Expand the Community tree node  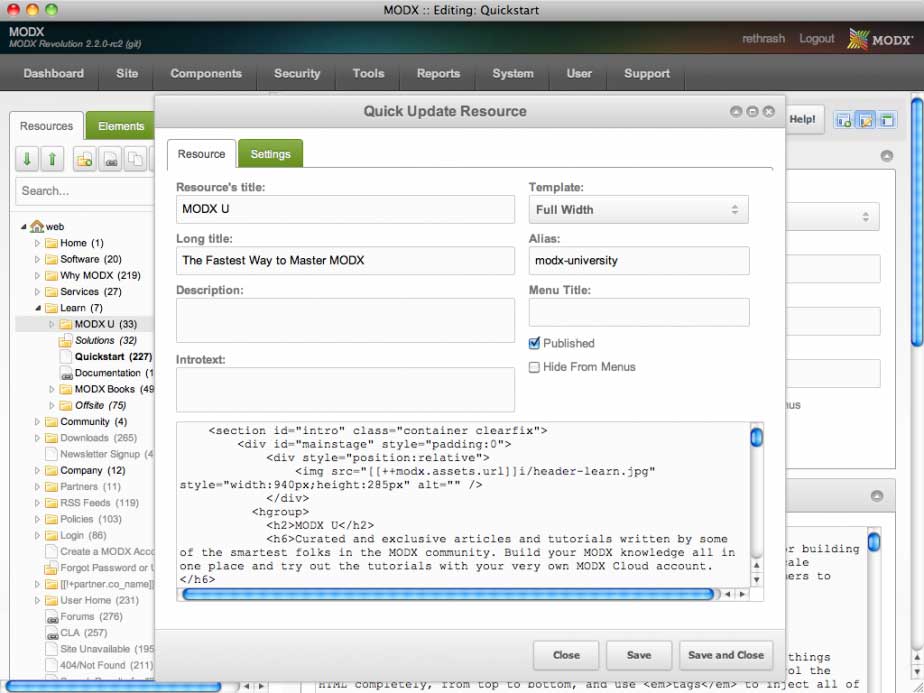coord(37,422)
